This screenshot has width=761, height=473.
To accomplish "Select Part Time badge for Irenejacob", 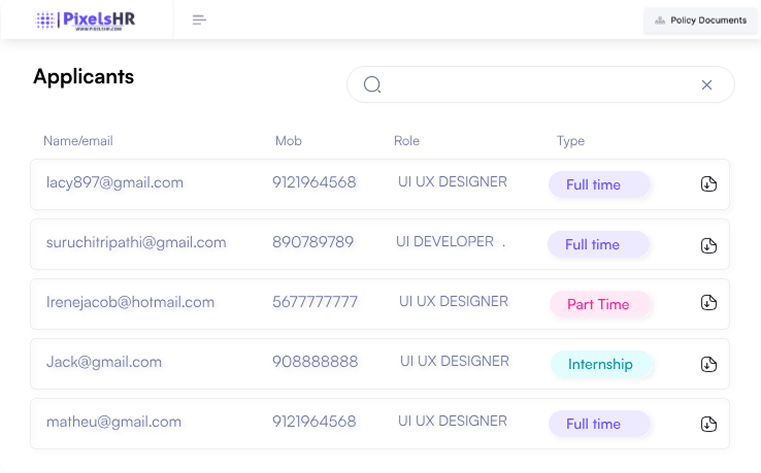I will click(x=599, y=304).
